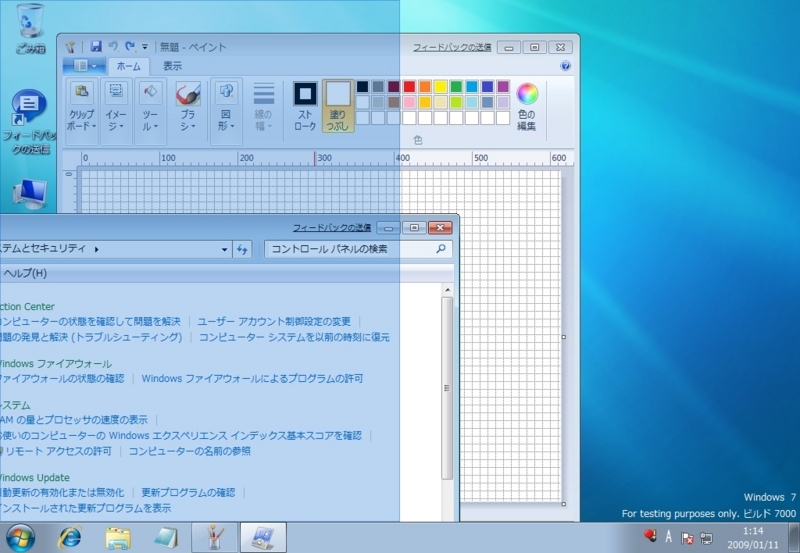The image size is (800, 553).
Task: Click the refresh button beside the address bar
Action: click(x=242, y=249)
